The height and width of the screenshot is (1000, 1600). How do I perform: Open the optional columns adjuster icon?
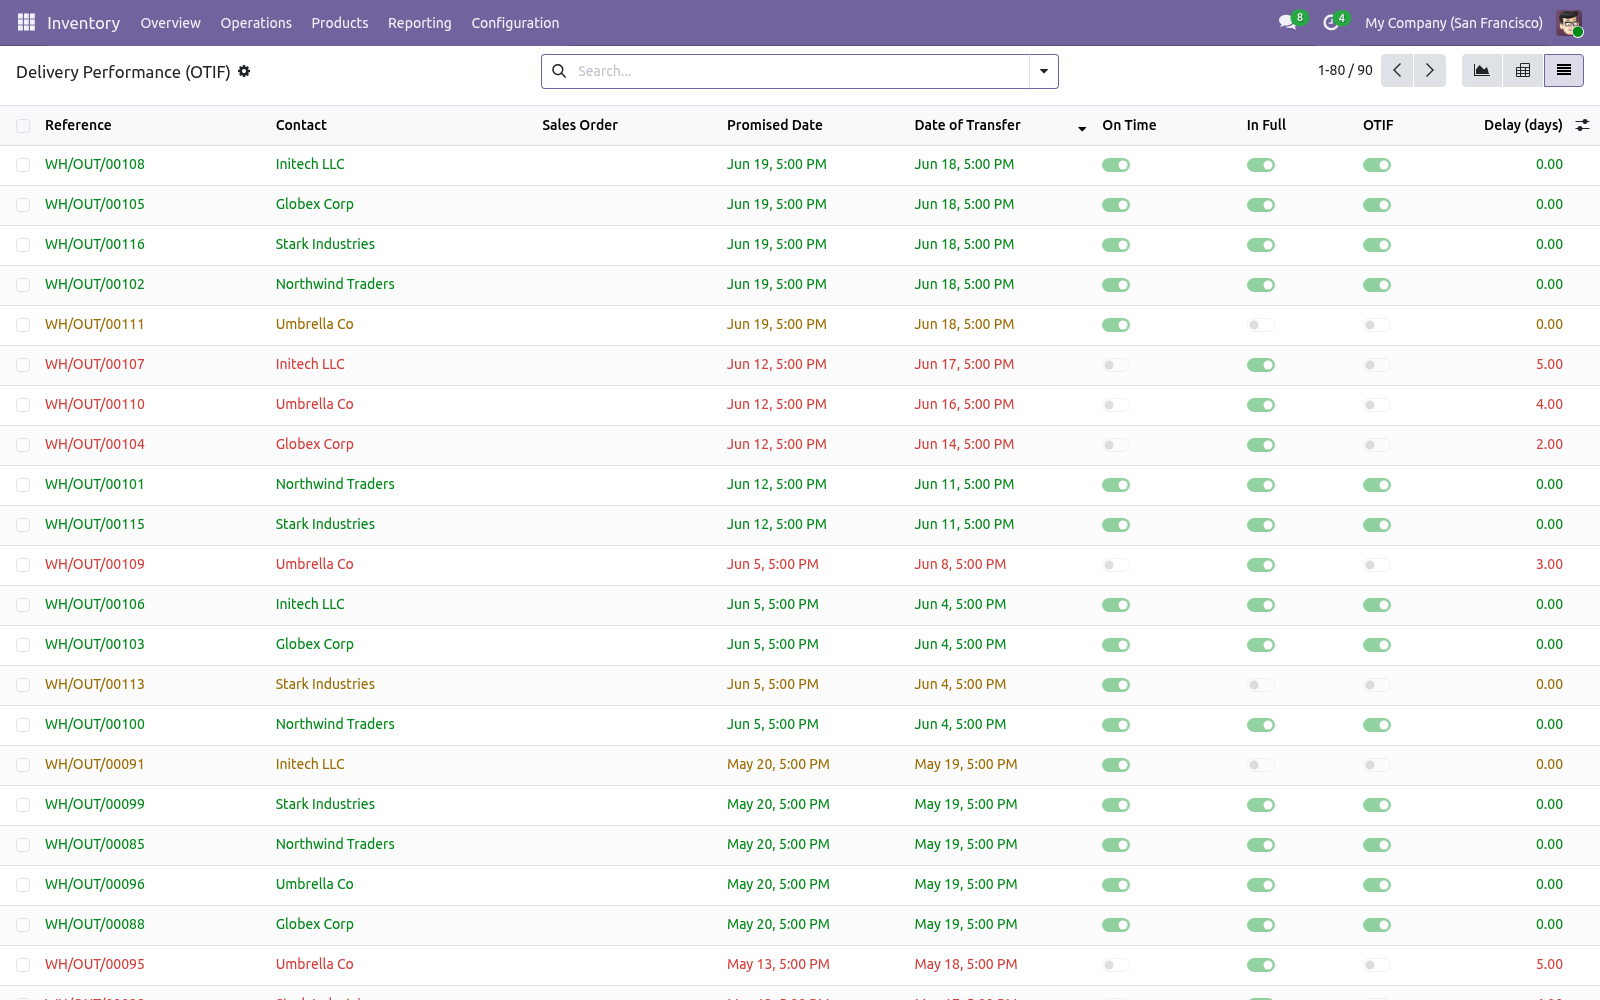tap(1582, 125)
